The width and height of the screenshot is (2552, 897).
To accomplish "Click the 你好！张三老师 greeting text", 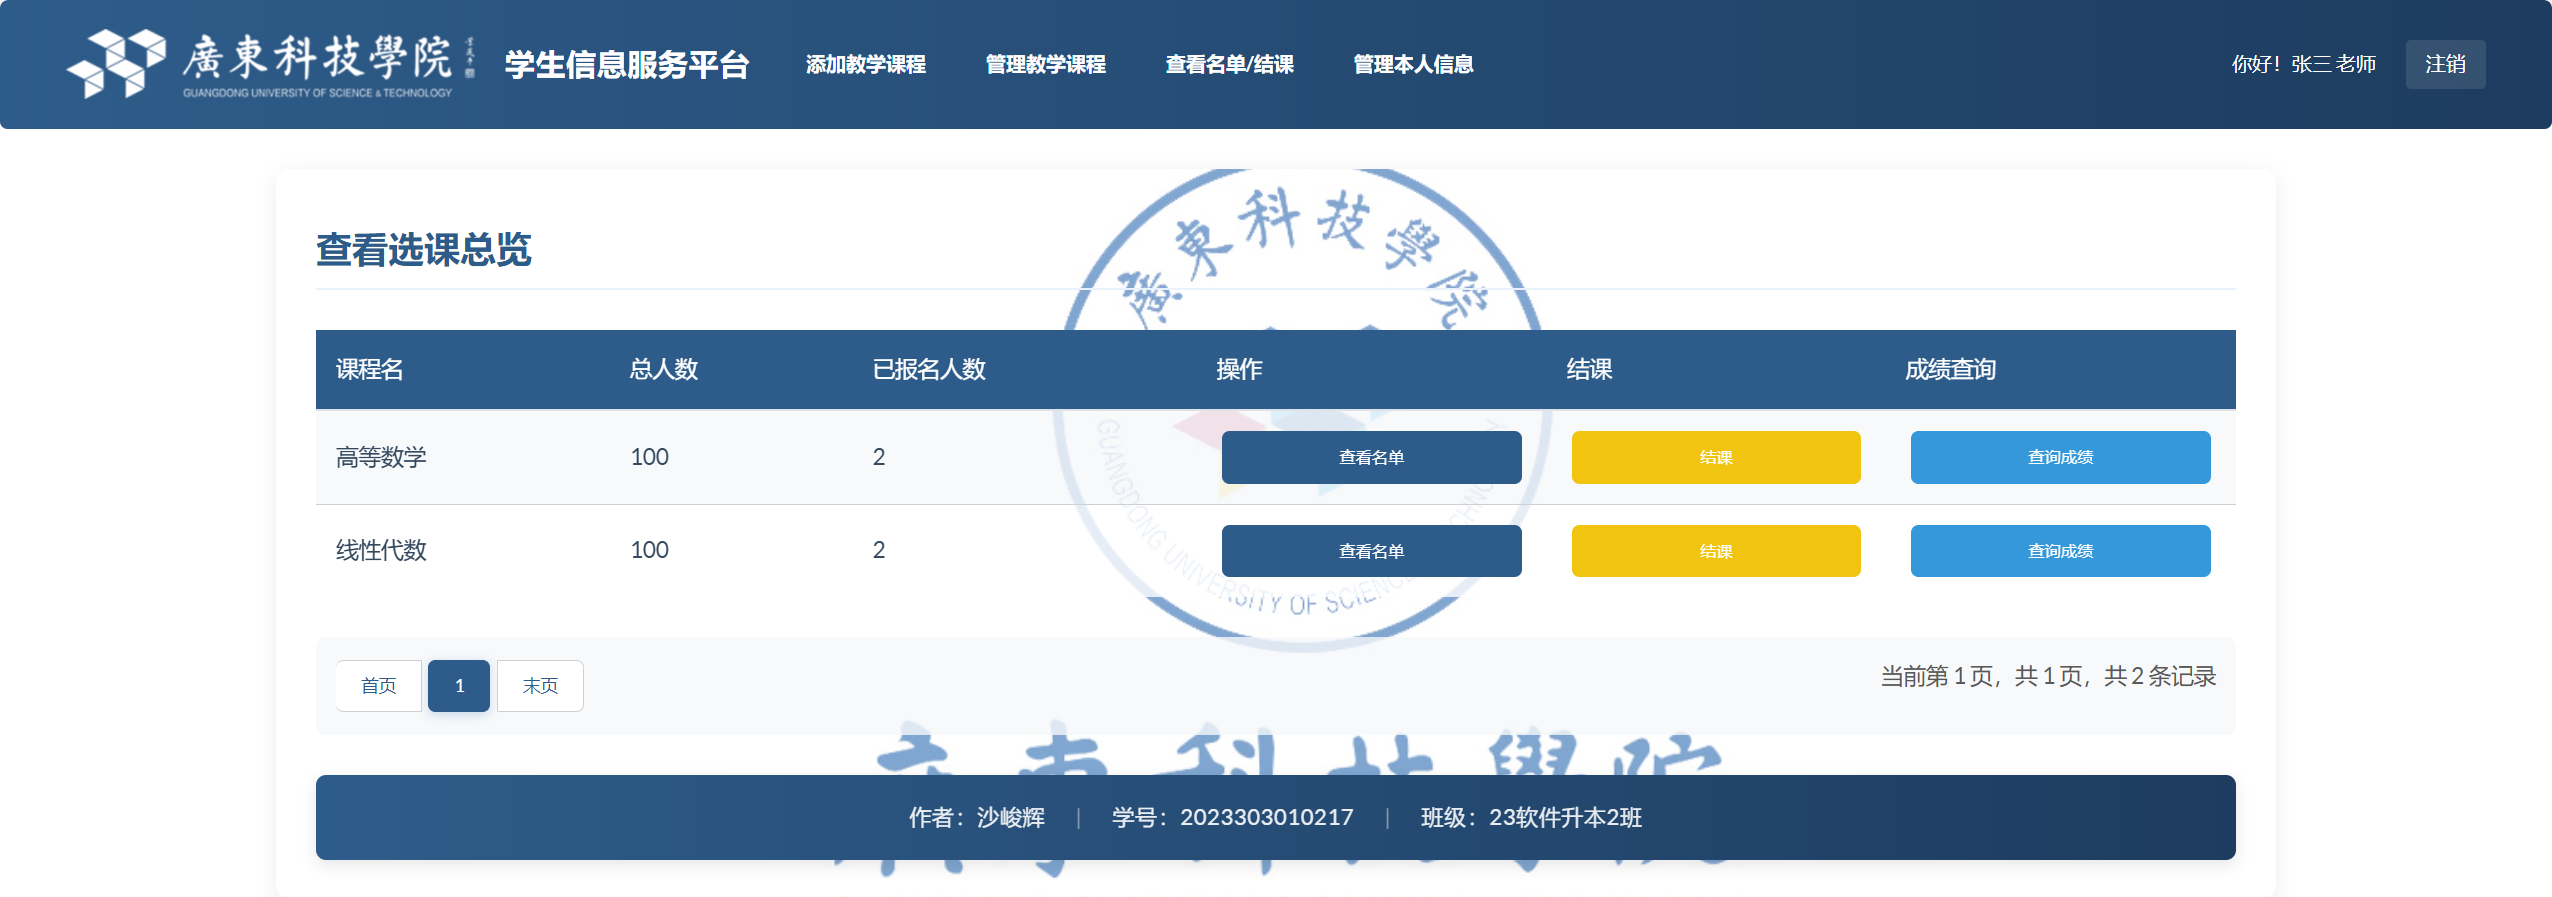I will [x=2303, y=65].
